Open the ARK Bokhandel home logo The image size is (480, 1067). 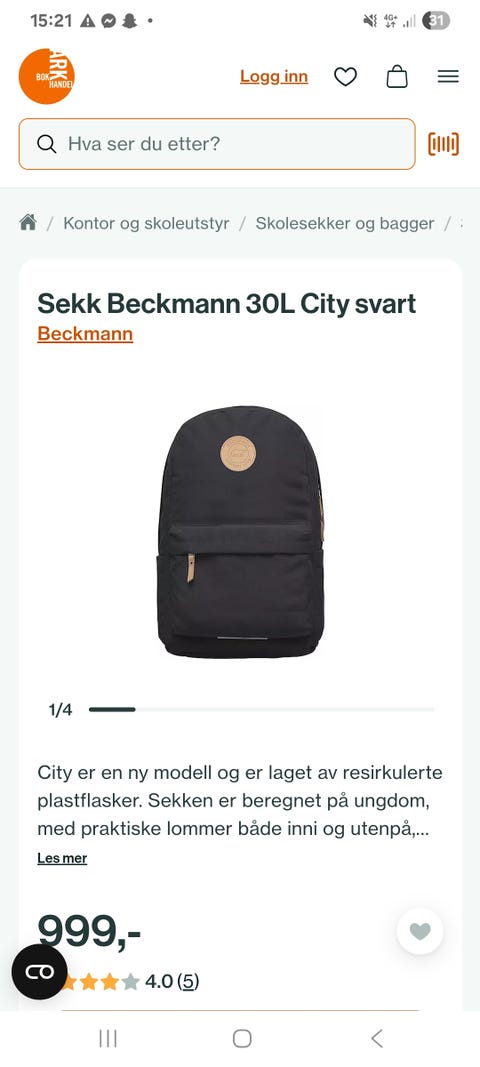[x=46, y=76]
